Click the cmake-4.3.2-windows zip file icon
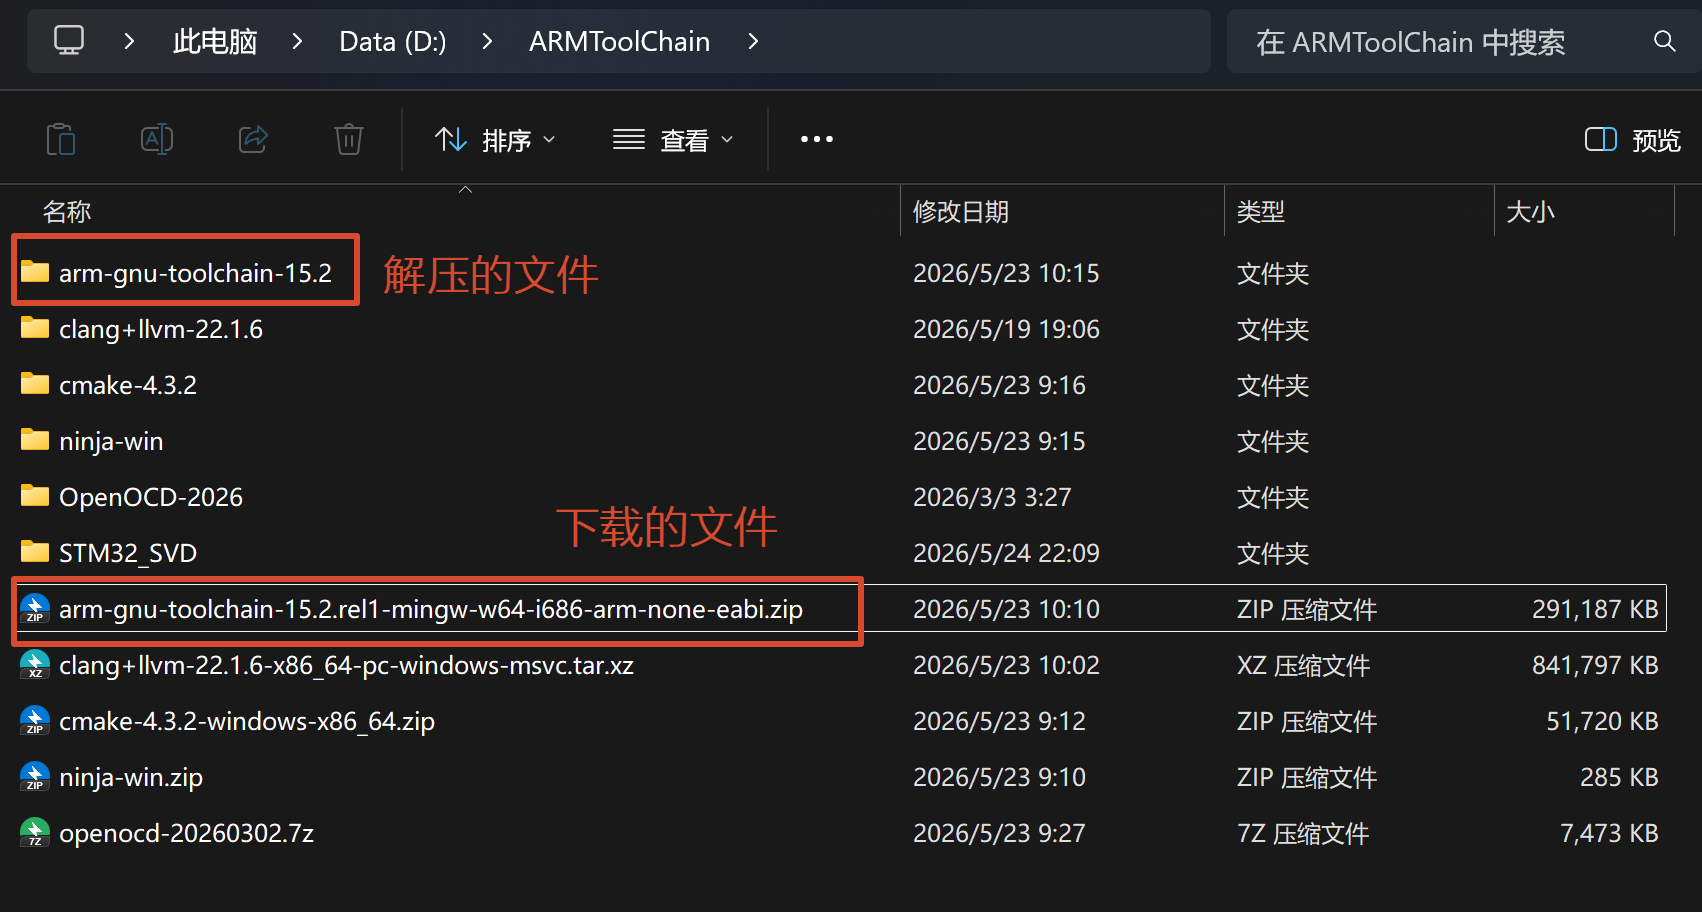1702x912 pixels. click(x=35, y=721)
